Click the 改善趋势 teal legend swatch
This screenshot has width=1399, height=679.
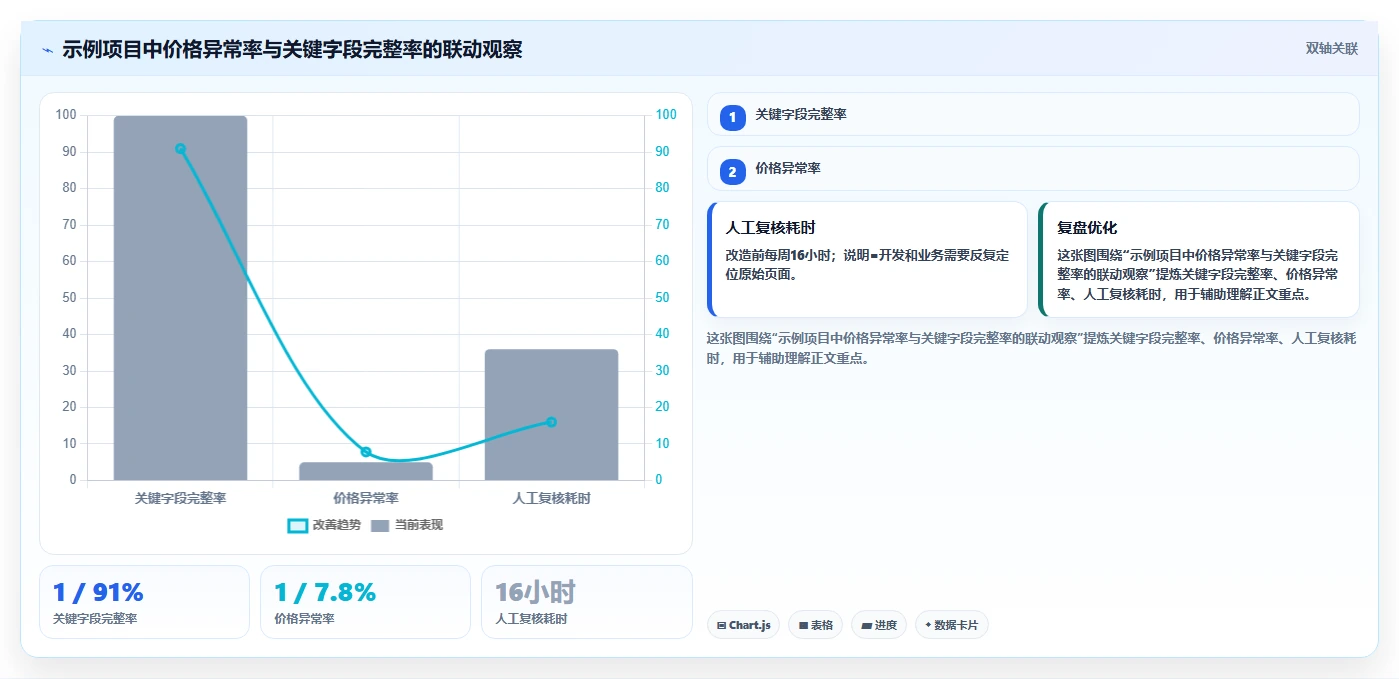(297, 525)
